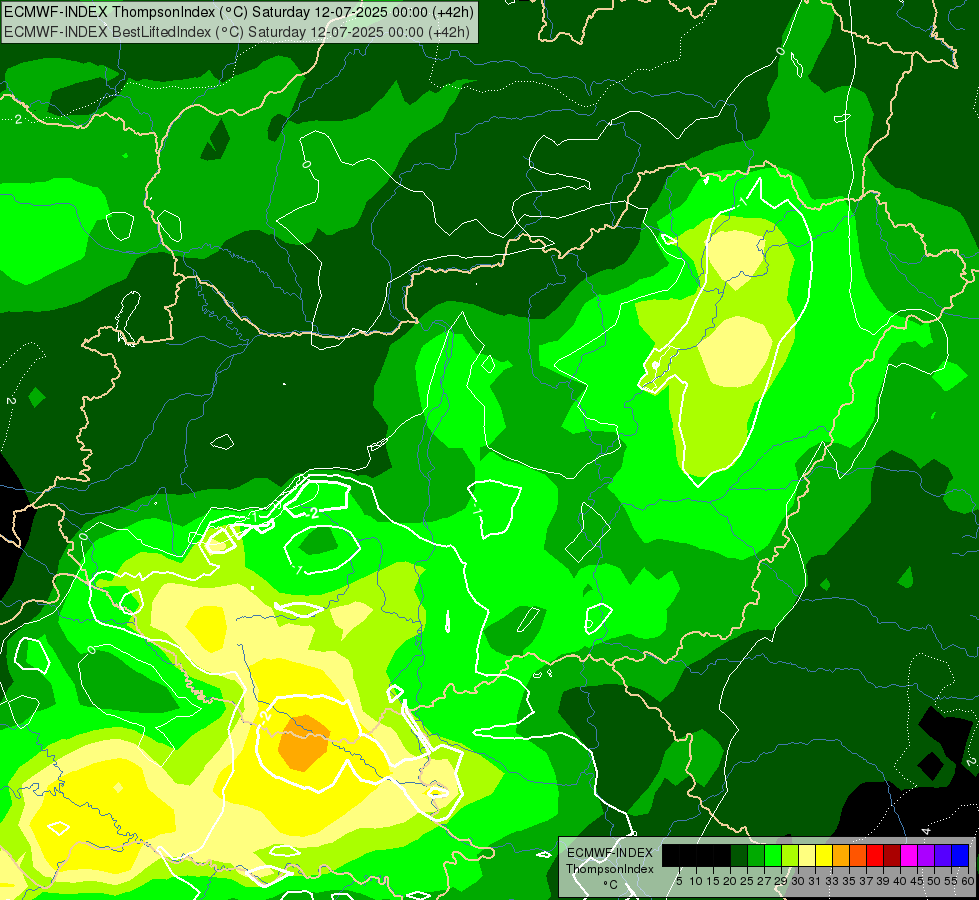The image size is (979, 900).
Task: Click legend tick value 27
Action: click(x=764, y=881)
